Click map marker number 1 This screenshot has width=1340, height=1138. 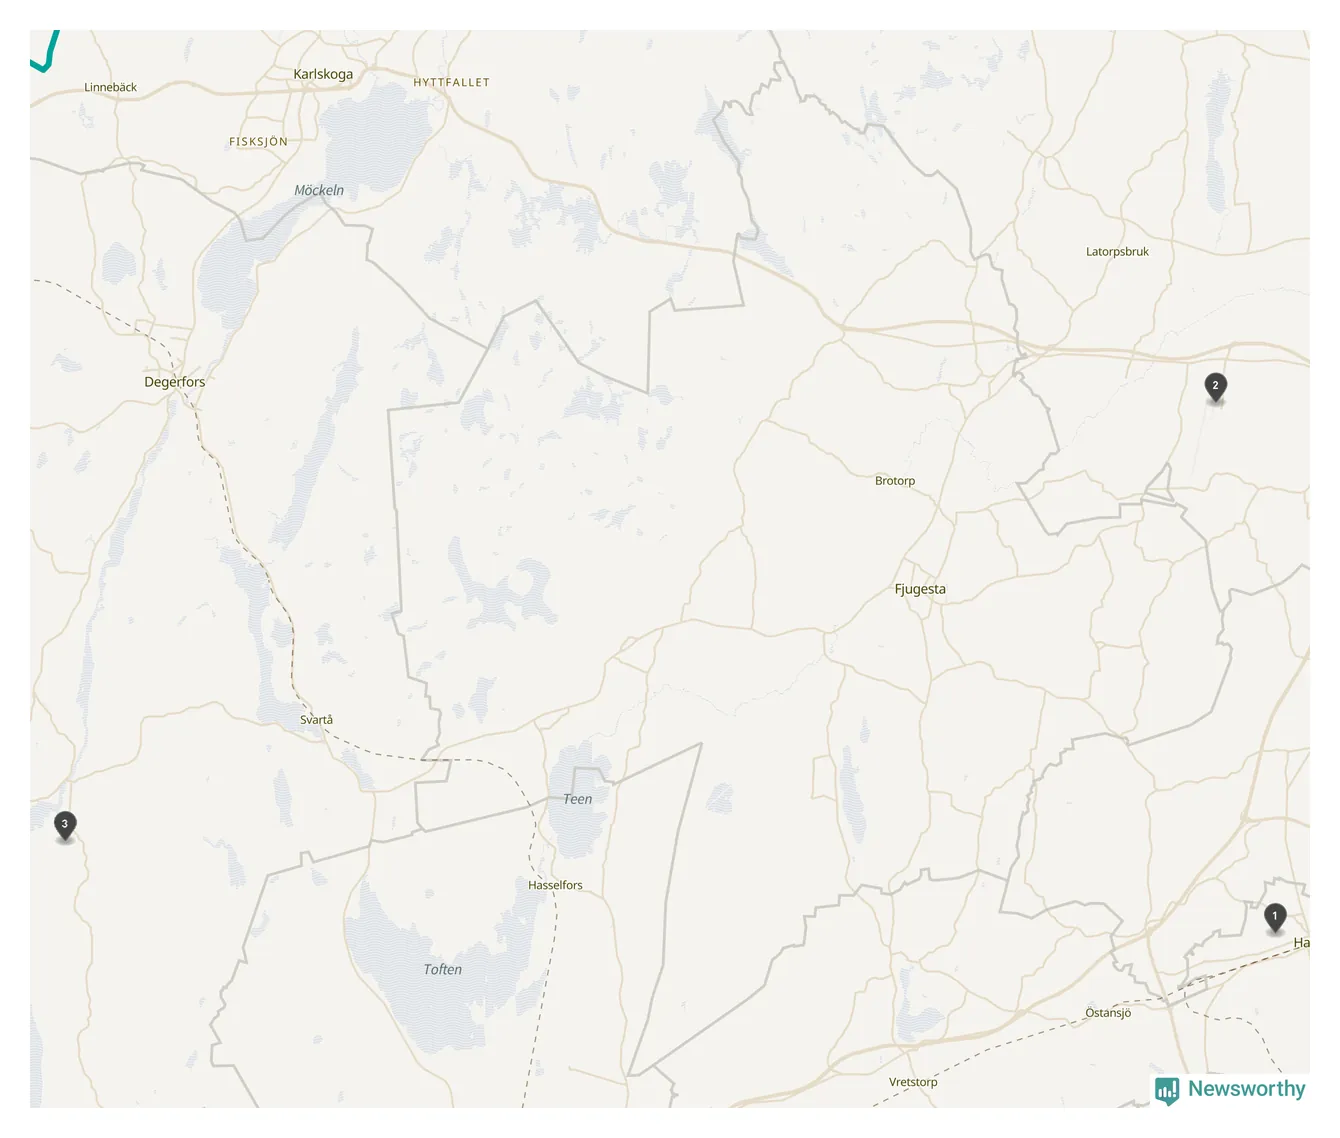point(1275,917)
